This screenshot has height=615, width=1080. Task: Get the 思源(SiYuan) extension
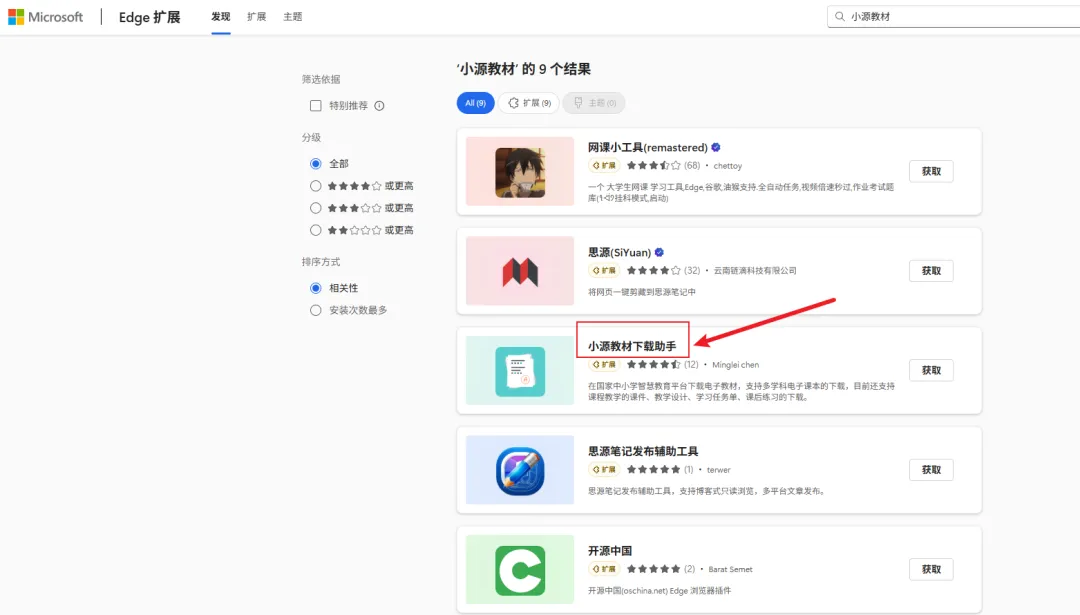[931, 271]
